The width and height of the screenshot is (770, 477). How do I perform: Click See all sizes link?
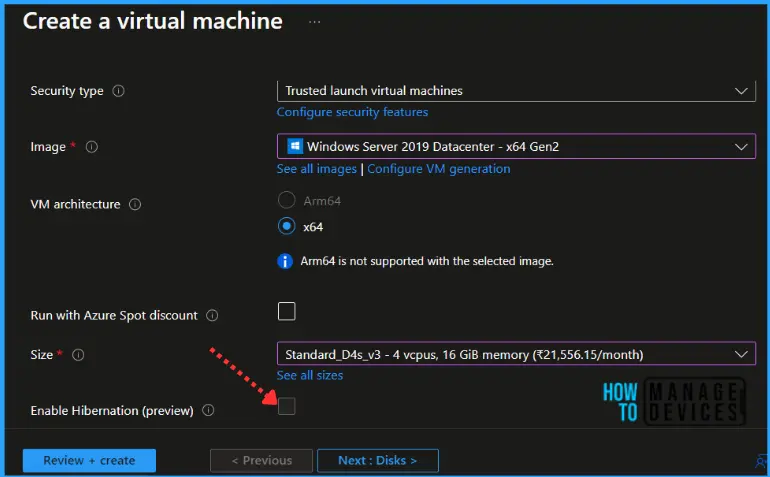(x=310, y=375)
